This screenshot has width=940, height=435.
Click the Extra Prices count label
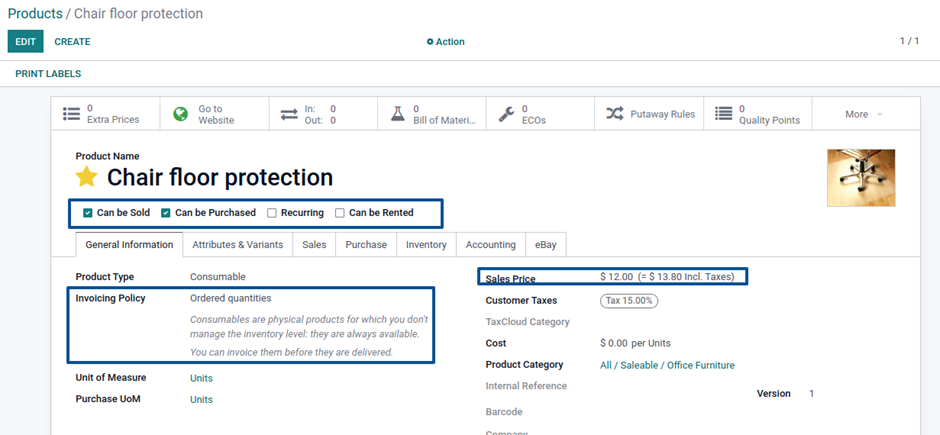[x=113, y=119]
